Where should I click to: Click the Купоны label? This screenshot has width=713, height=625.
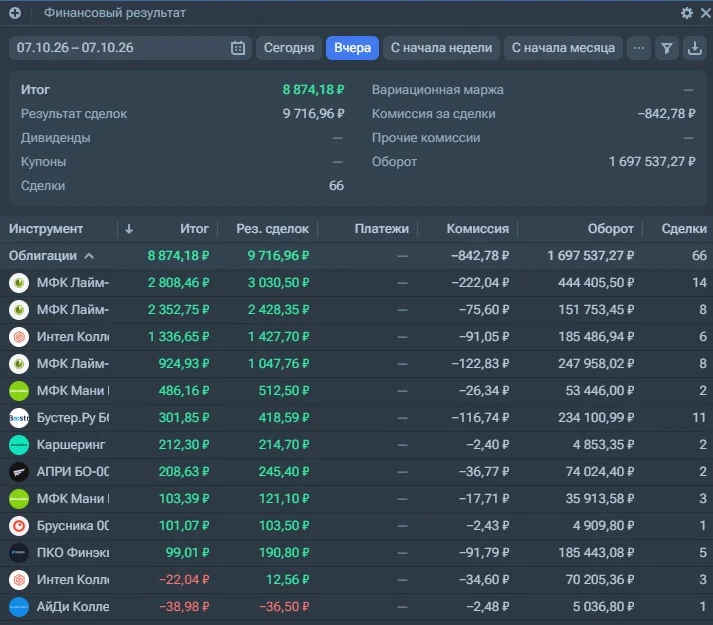[43, 162]
